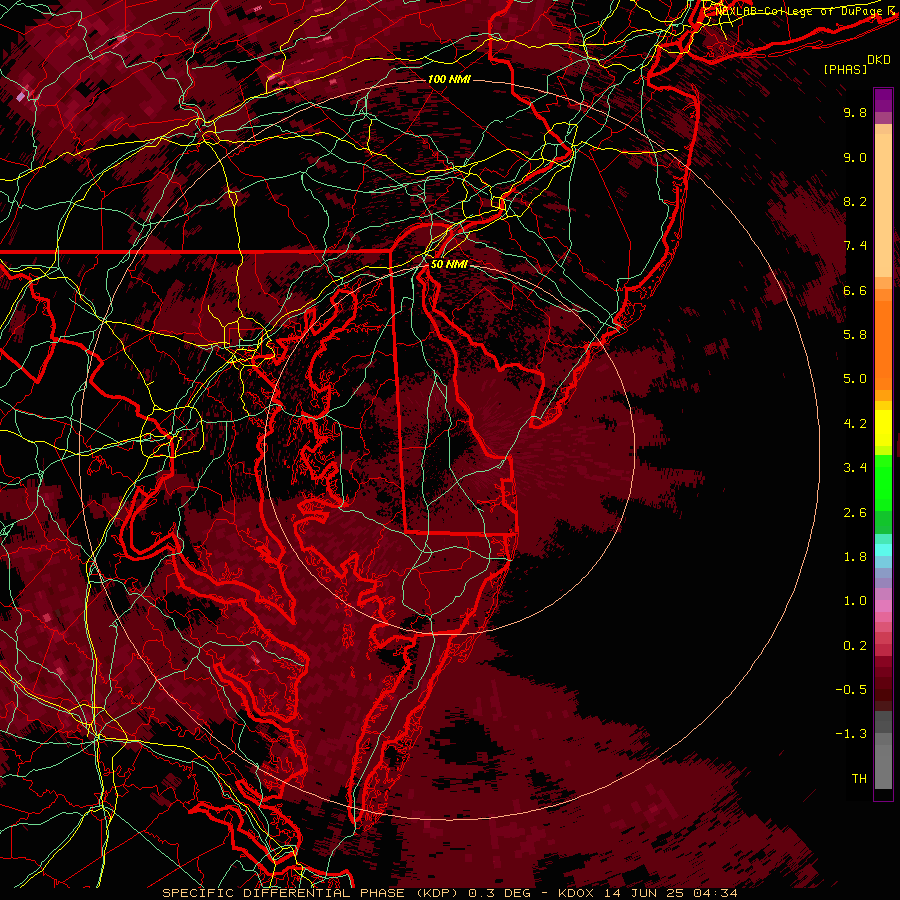
Task: Click the 5.0 scale value
Action: pos(855,379)
